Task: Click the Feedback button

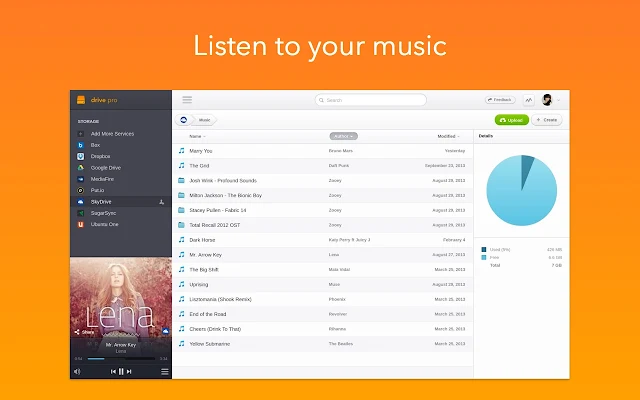Action: (x=500, y=100)
